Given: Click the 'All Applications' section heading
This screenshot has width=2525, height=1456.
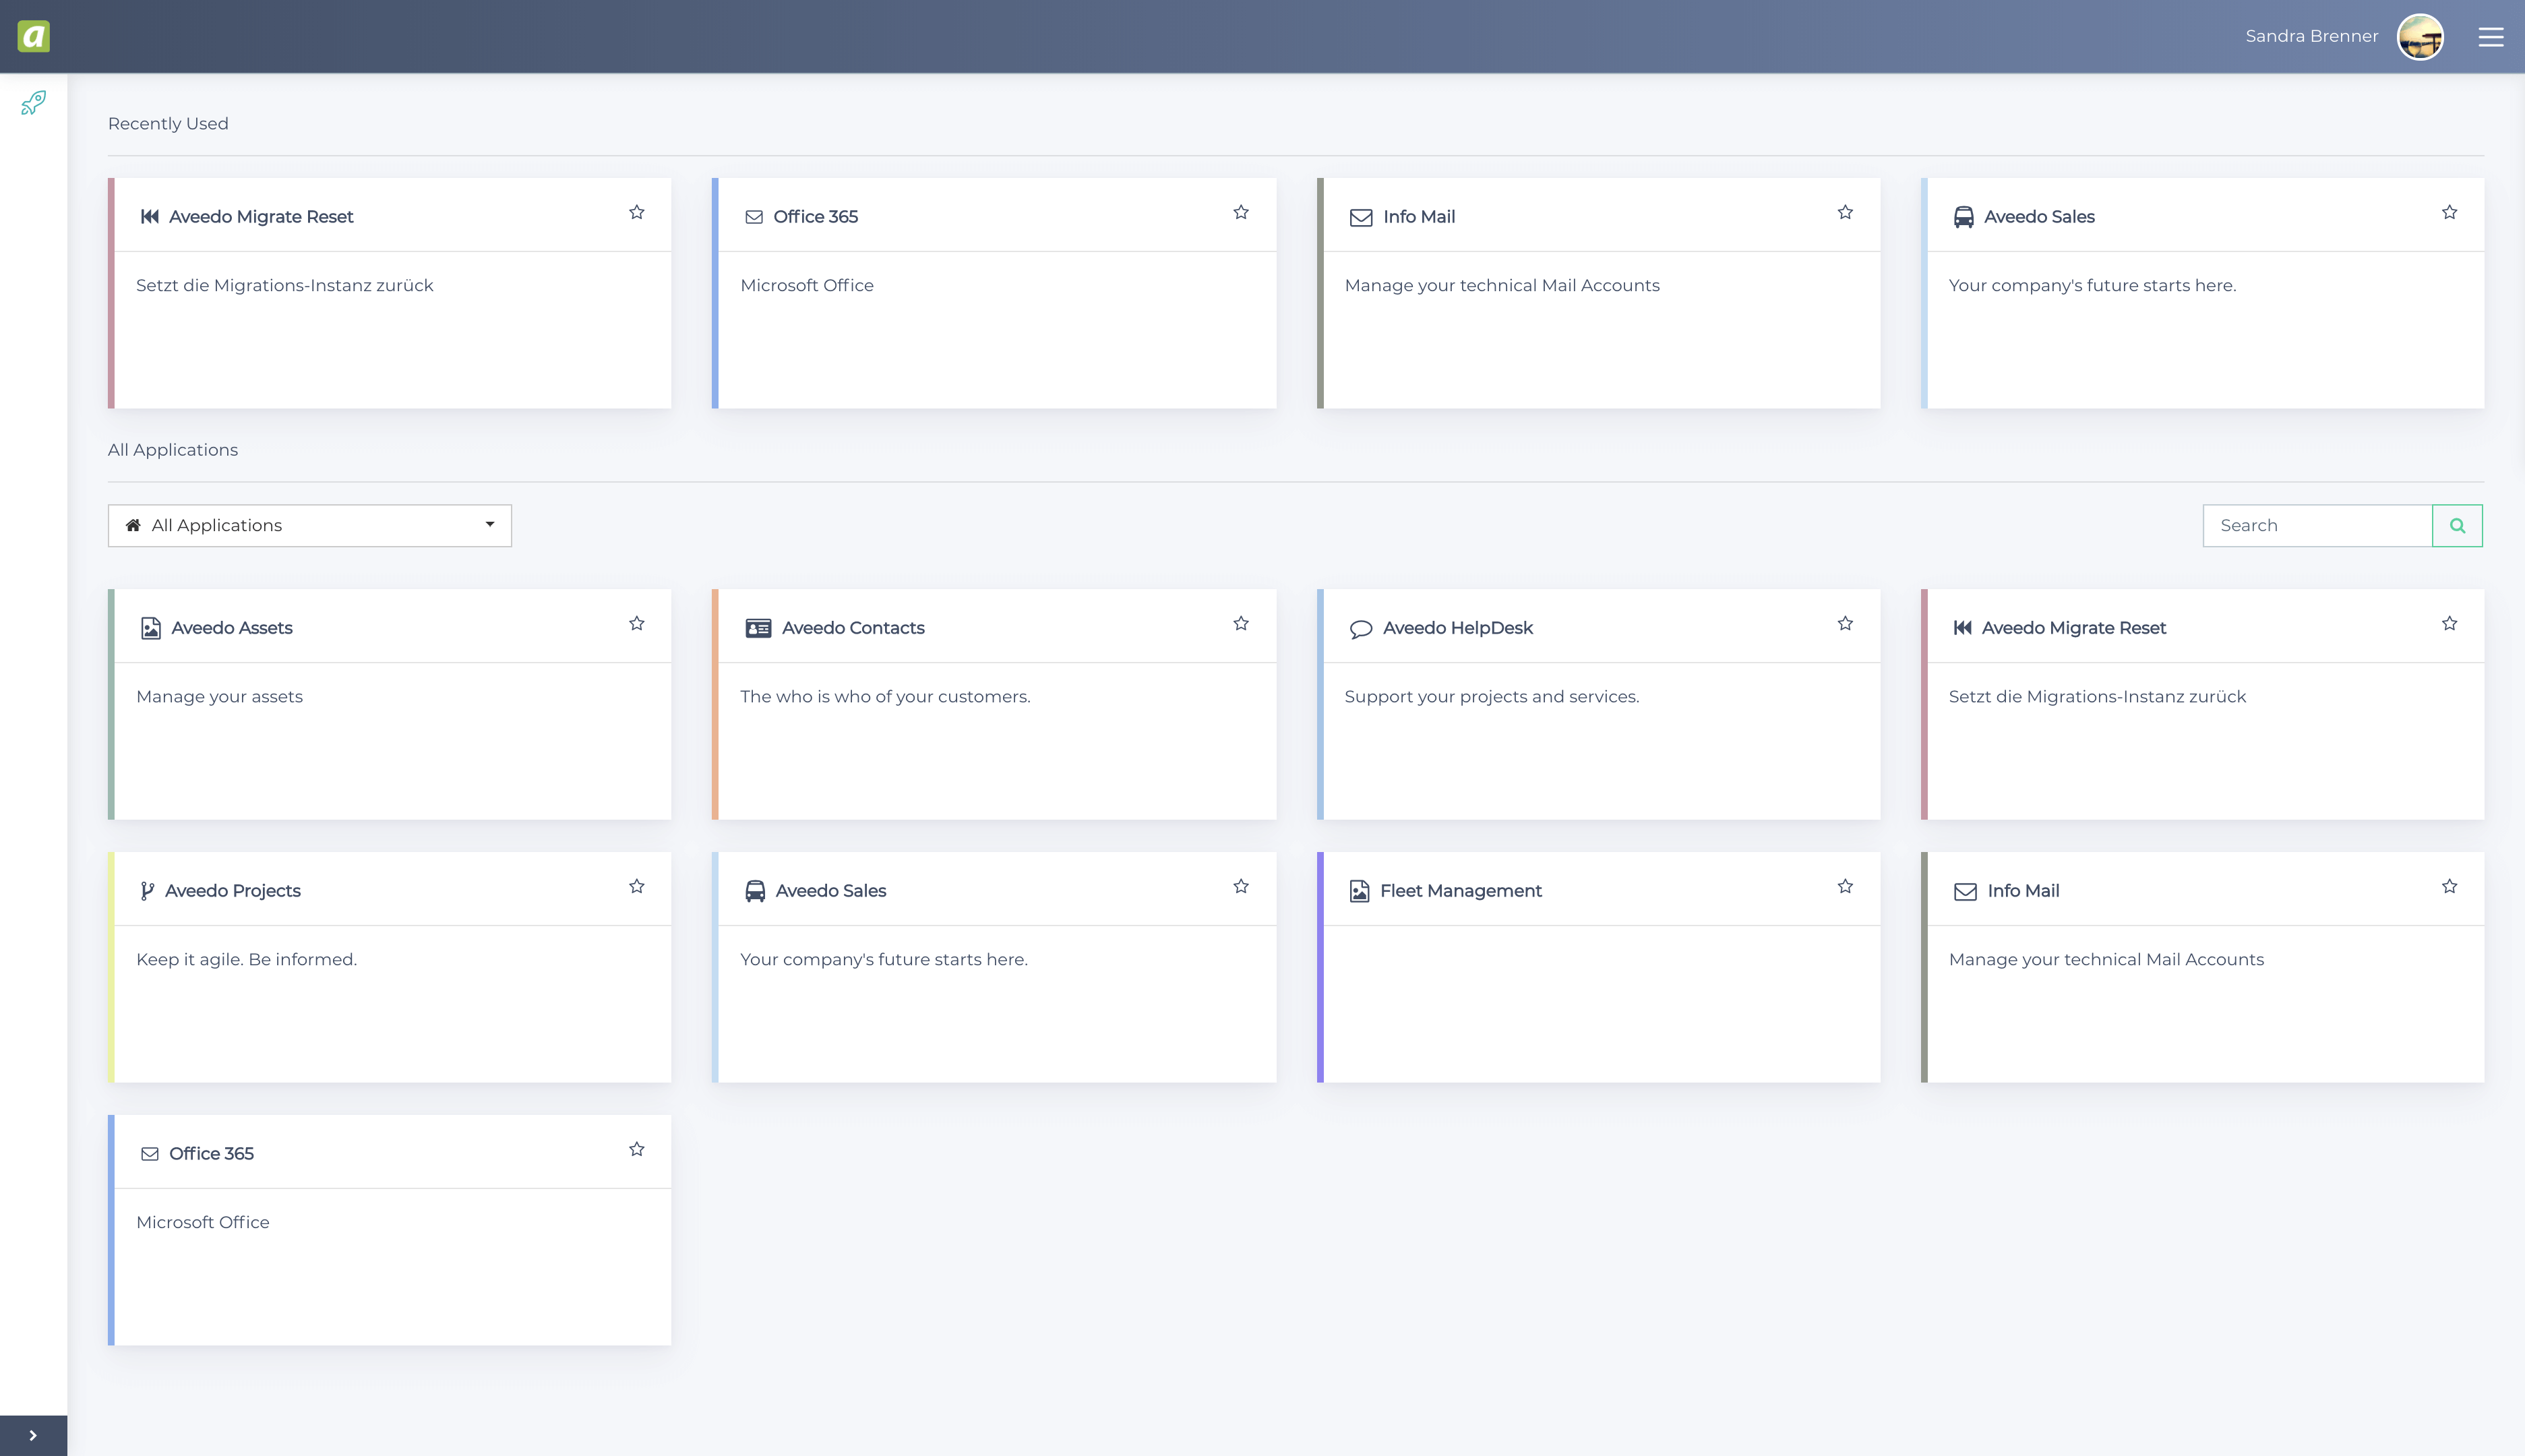Looking at the screenshot, I should coord(173,450).
